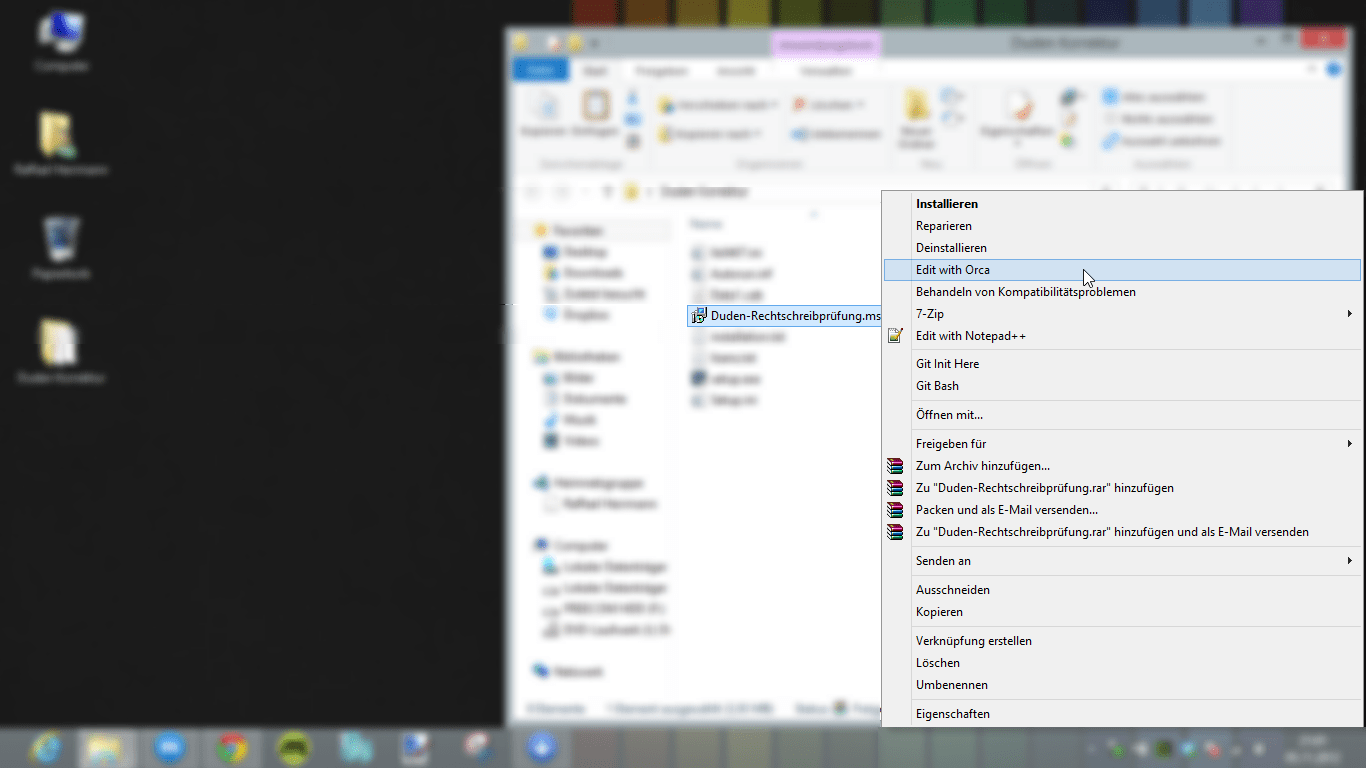Launch Google Chrome from the taskbar
Image resolution: width=1366 pixels, height=768 pixels.
231,747
